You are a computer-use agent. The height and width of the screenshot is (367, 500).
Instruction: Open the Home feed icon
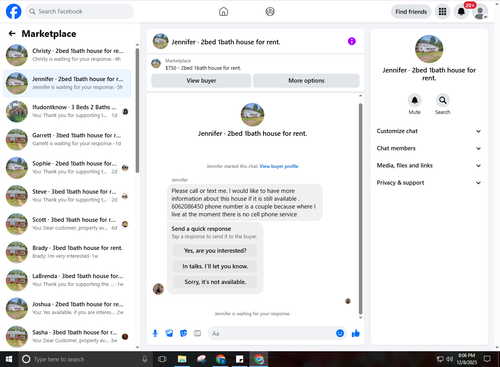[223, 12]
